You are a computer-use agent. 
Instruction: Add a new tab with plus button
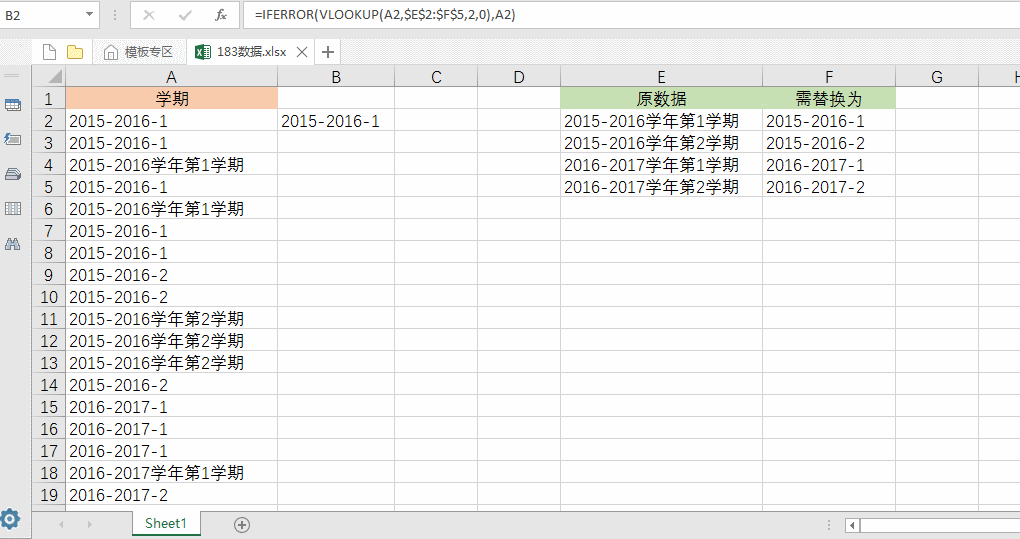pyautogui.click(x=328, y=52)
